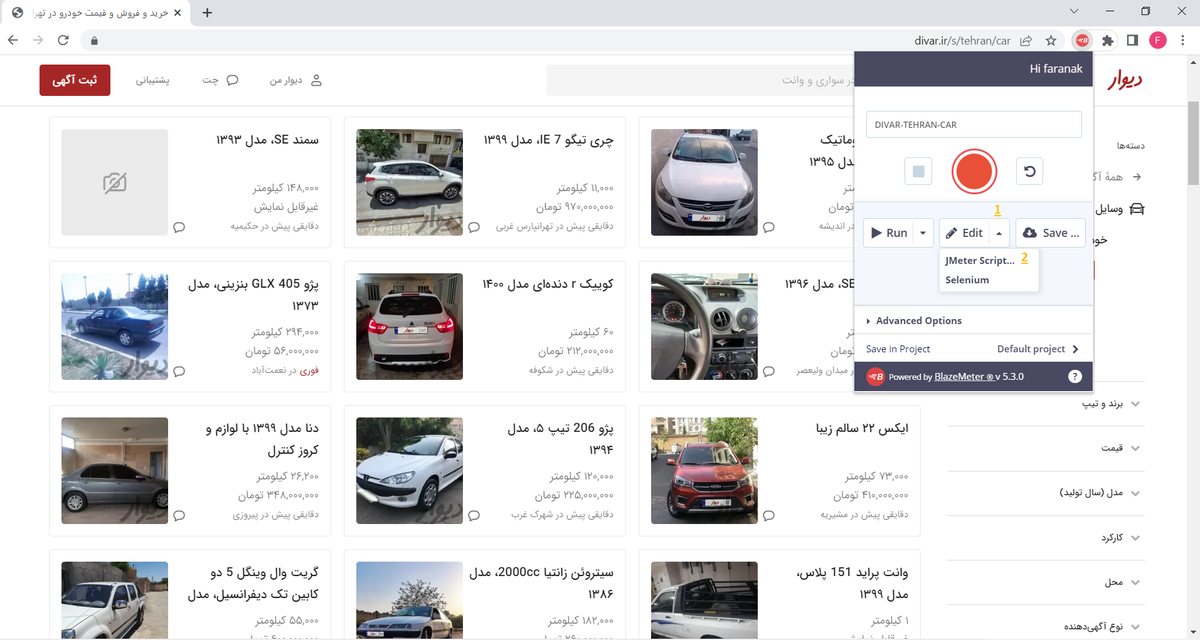
Task: Open BlazeMeter help question mark icon
Action: click(1075, 377)
